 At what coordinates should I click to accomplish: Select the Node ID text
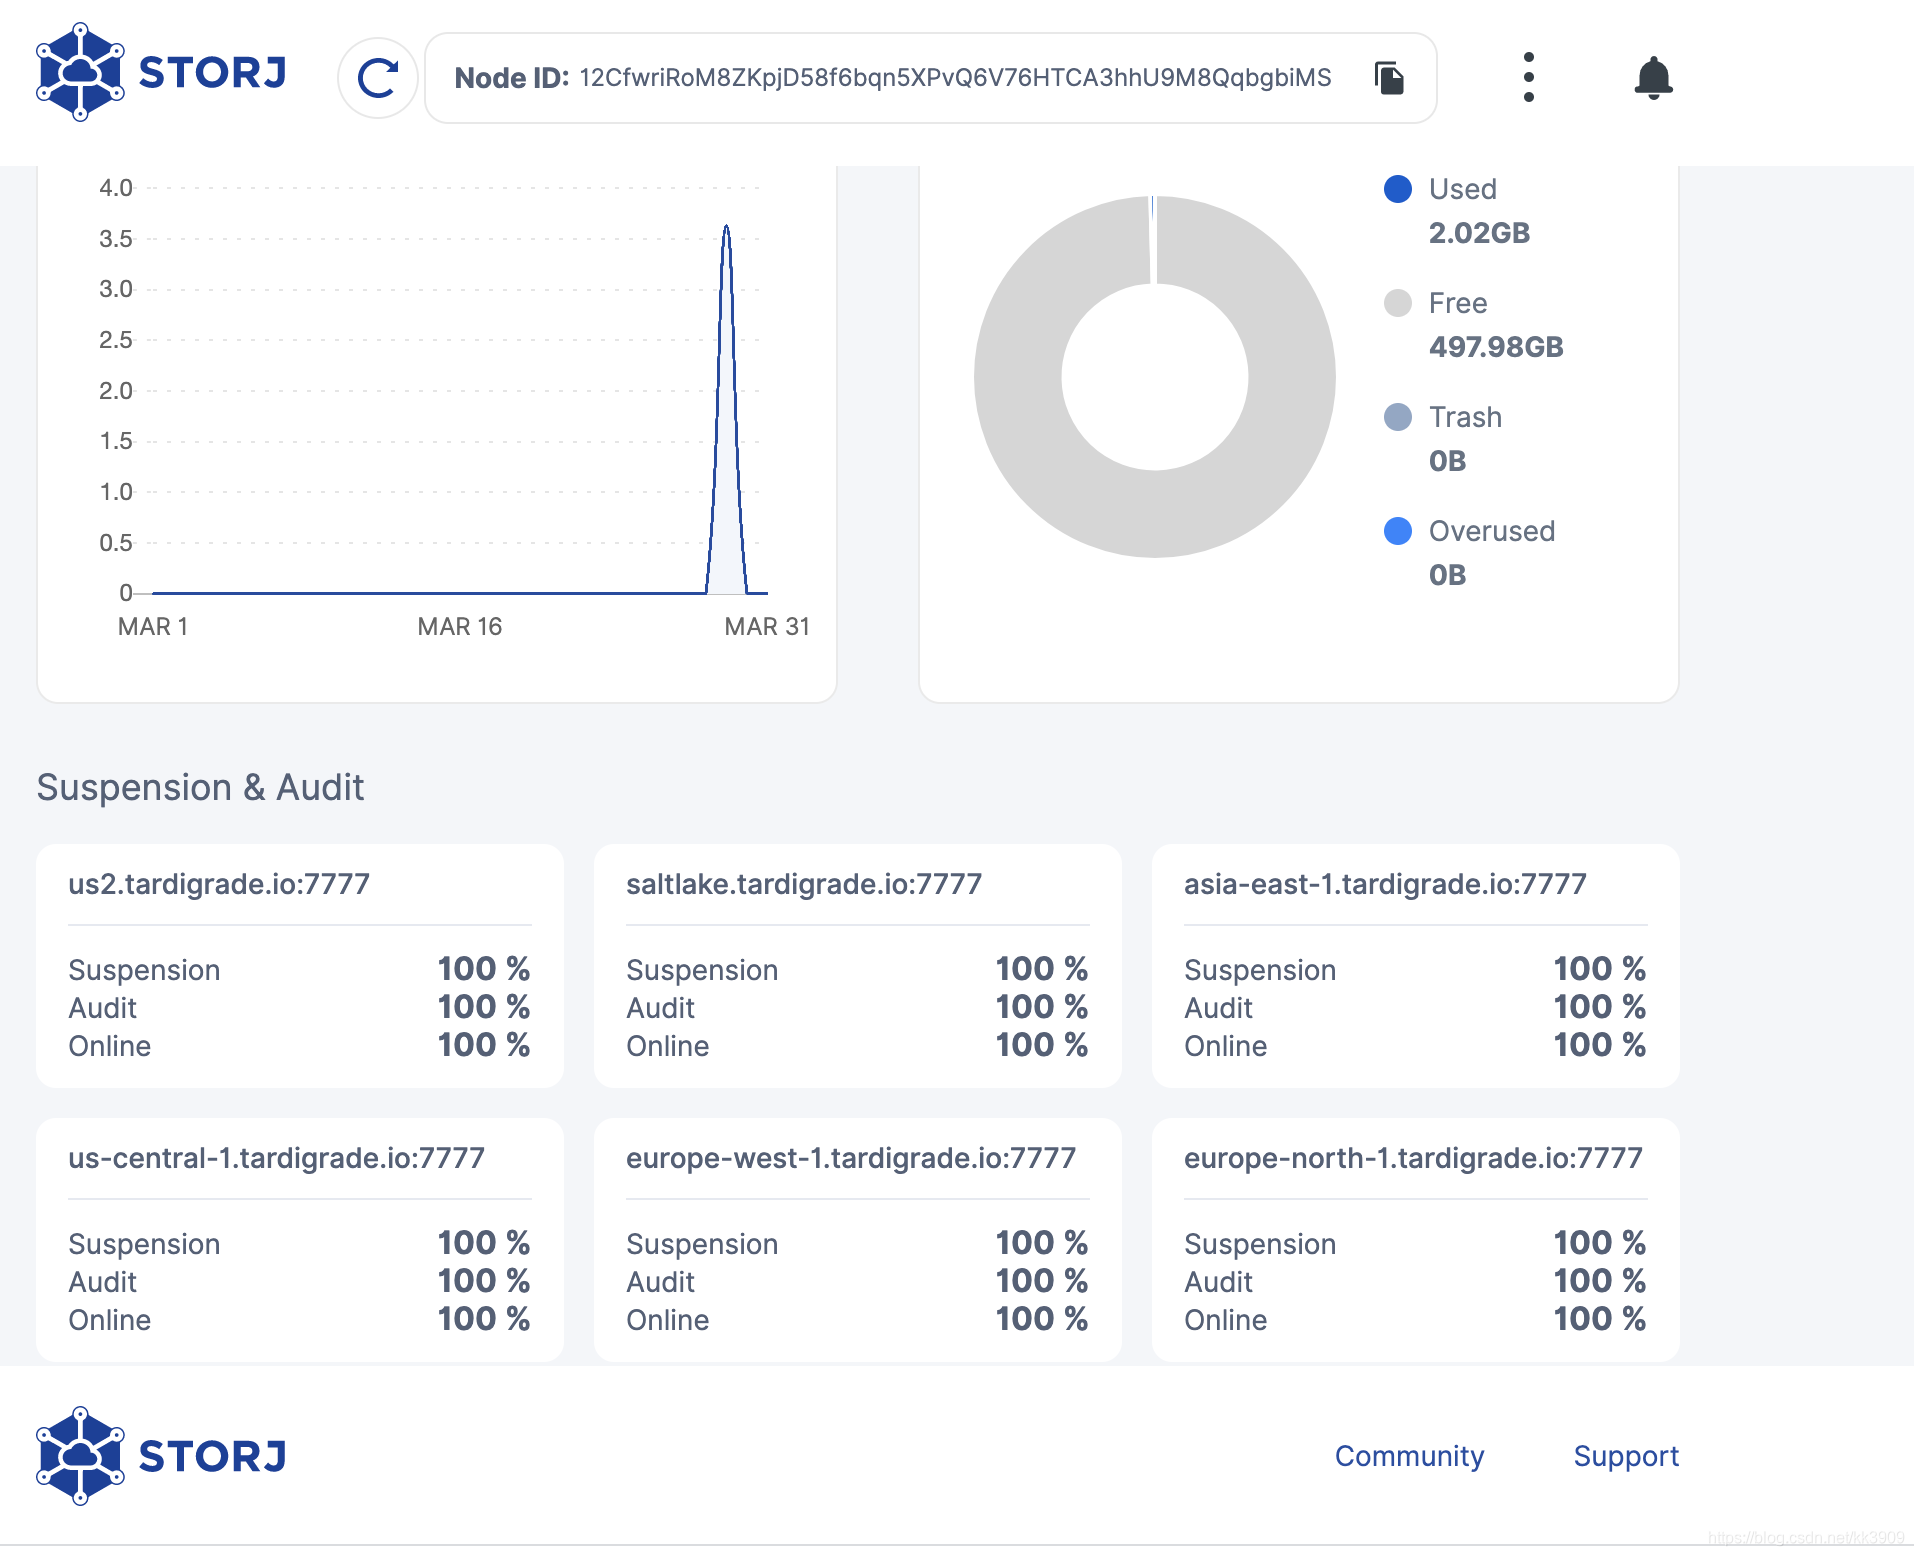pos(955,78)
